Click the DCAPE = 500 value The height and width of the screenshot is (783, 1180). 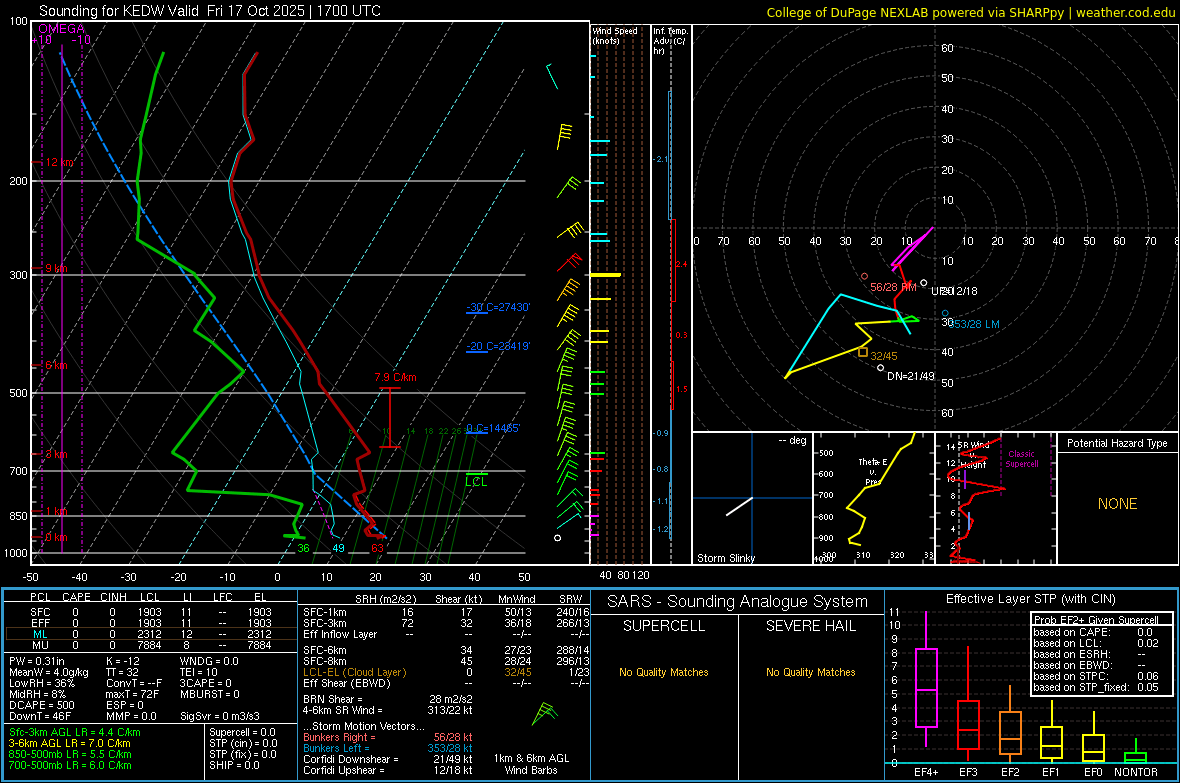pos(42,705)
